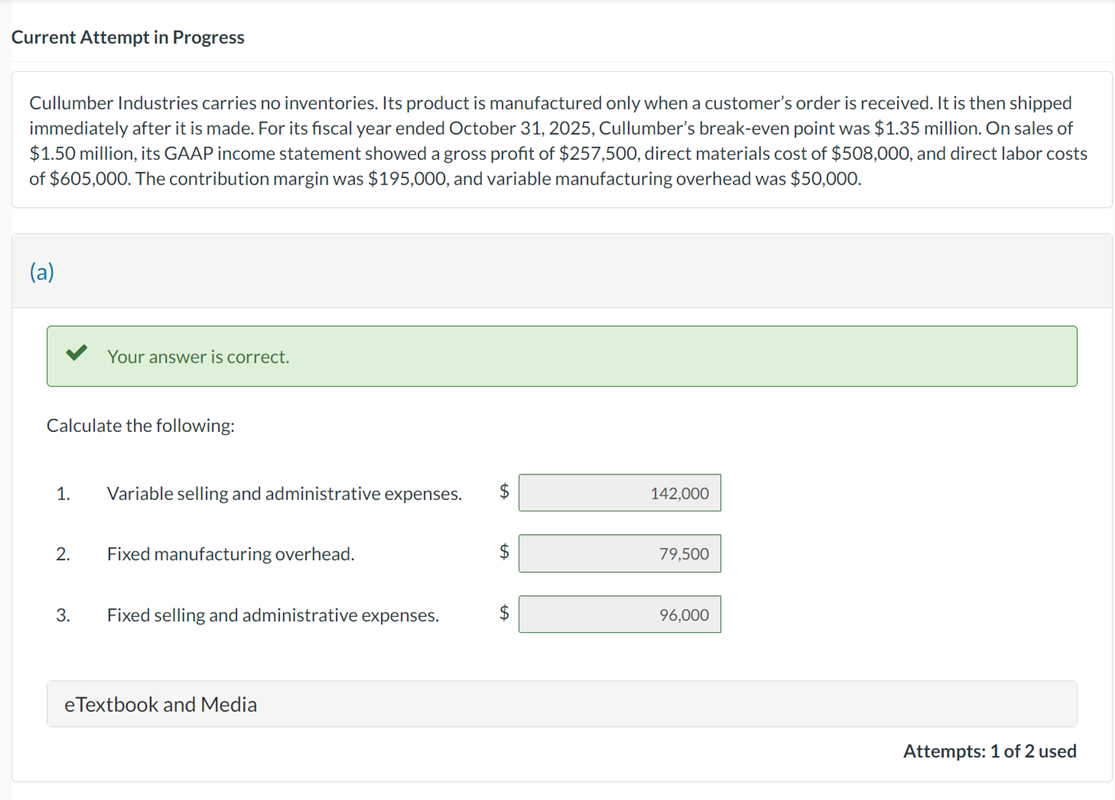Click the "Your answer is correct." message
Viewport: 1115px width, 800px height.
coord(198,357)
